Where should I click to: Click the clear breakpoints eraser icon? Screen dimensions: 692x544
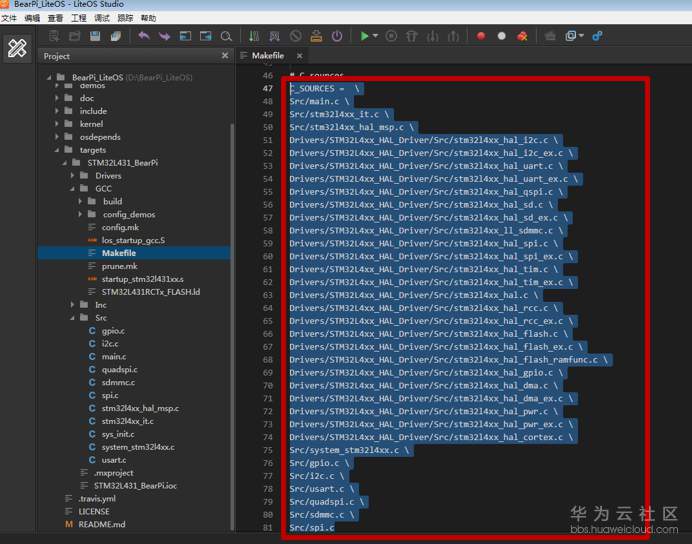point(522,36)
